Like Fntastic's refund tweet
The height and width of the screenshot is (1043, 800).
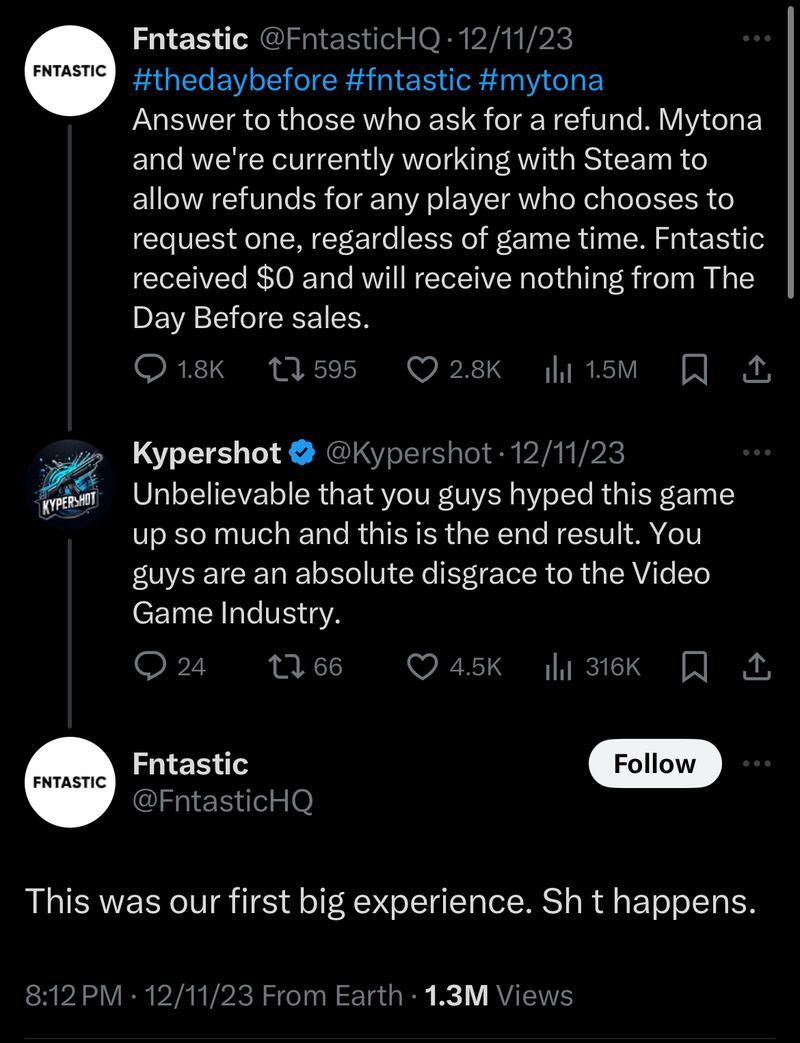[424, 370]
